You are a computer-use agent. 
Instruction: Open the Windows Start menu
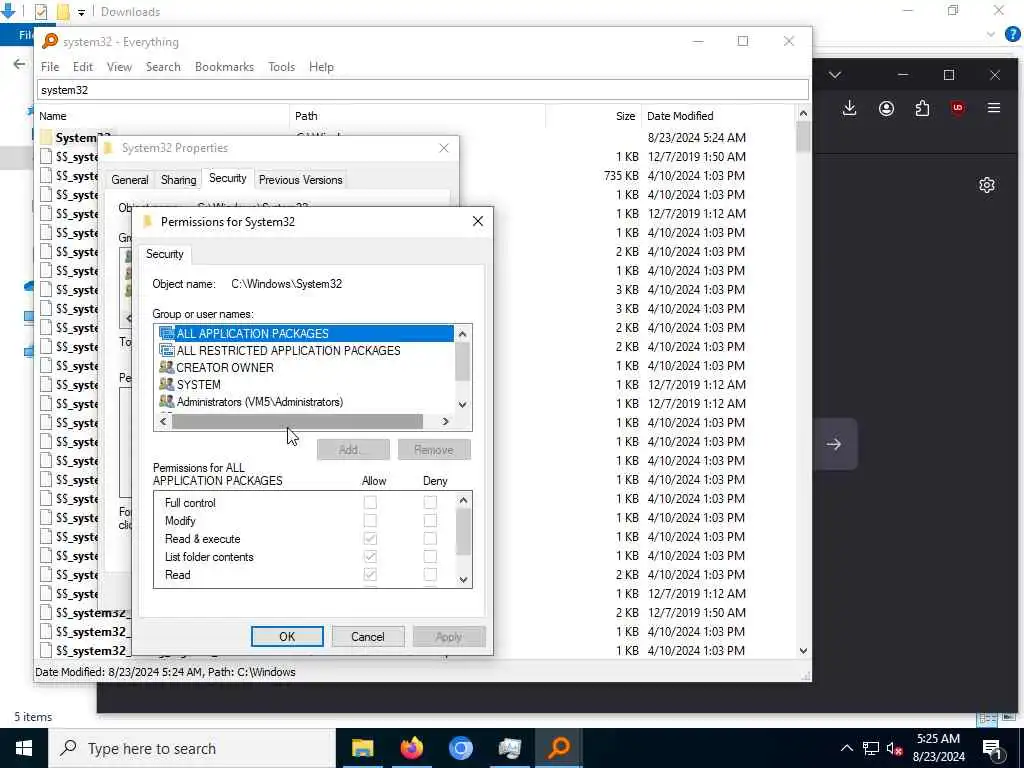pos(24,748)
